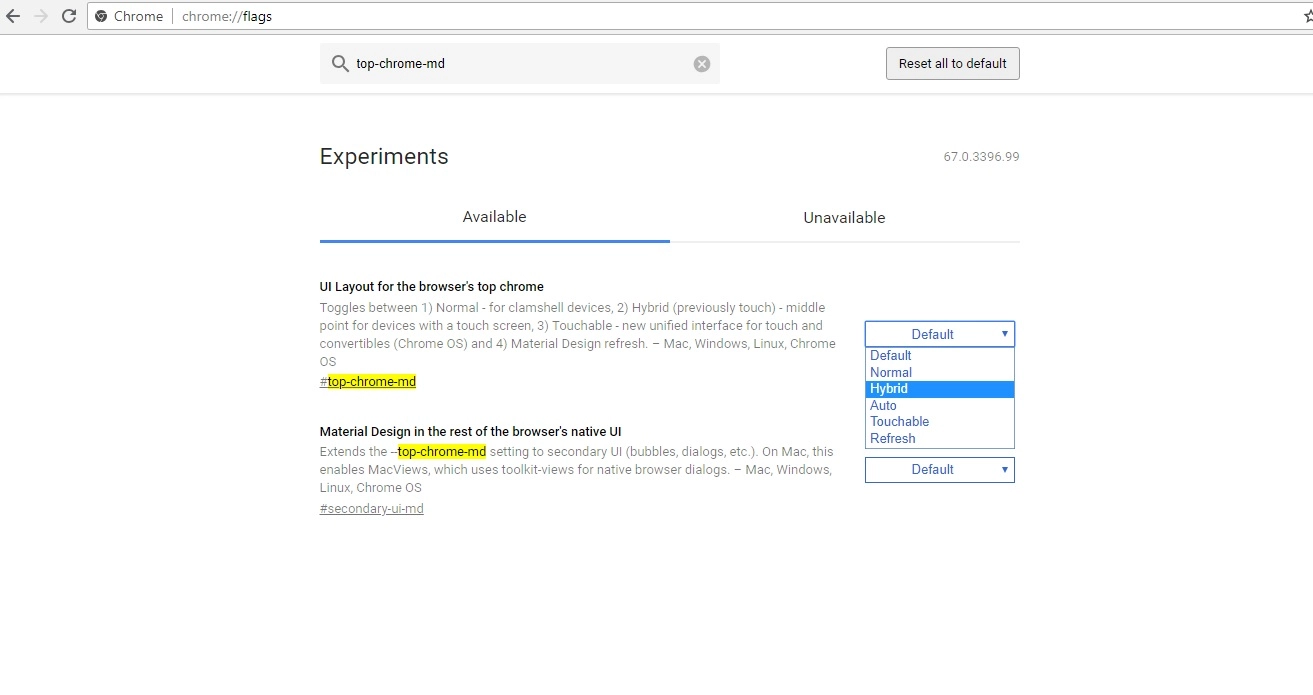
Task: Pick Touchable from the dropdown list
Action: [x=939, y=422]
